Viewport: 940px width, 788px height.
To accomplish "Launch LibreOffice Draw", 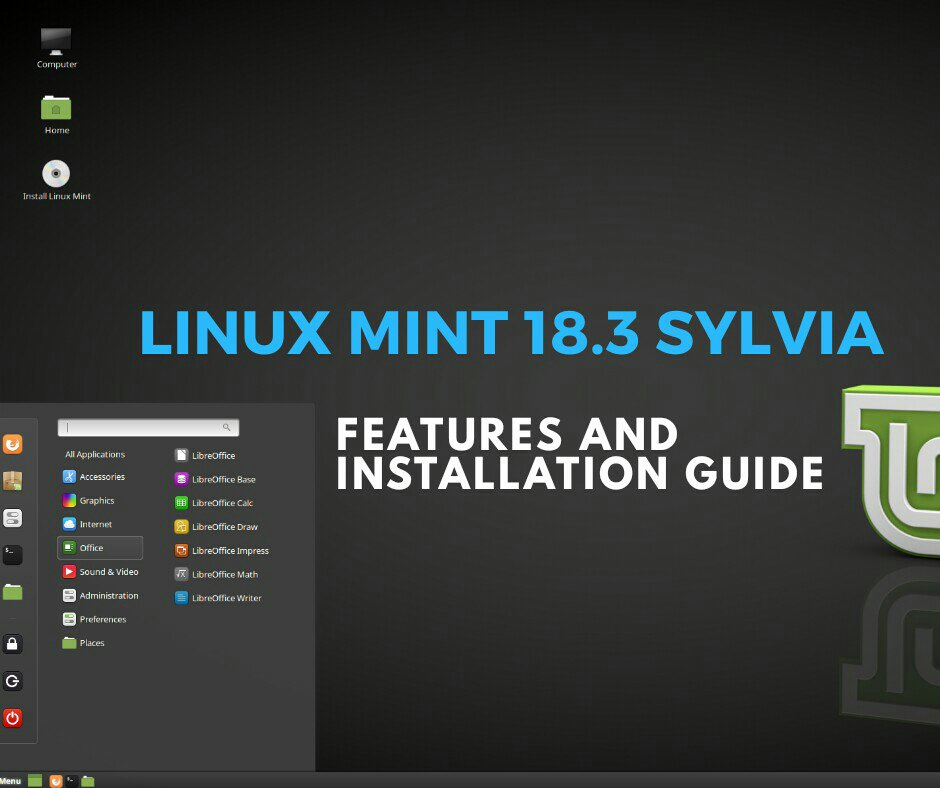I will (216, 527).
